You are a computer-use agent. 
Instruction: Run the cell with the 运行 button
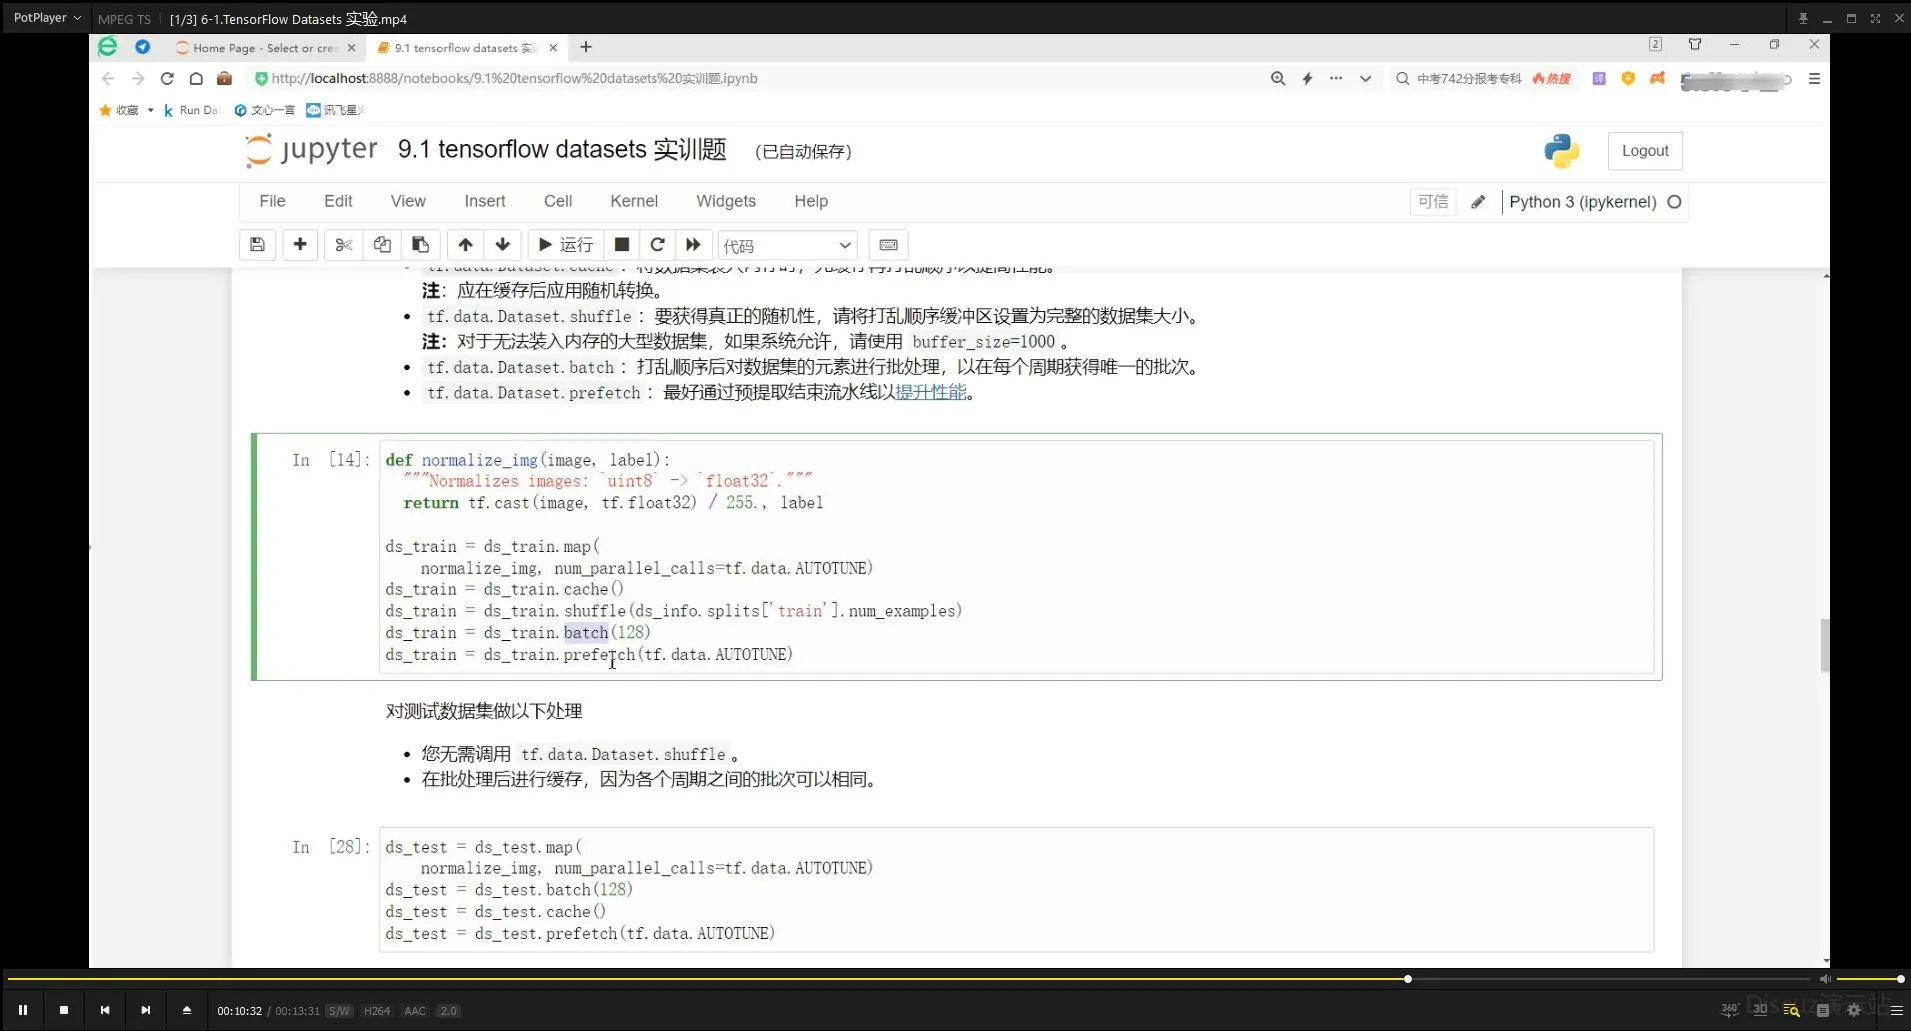563,245
